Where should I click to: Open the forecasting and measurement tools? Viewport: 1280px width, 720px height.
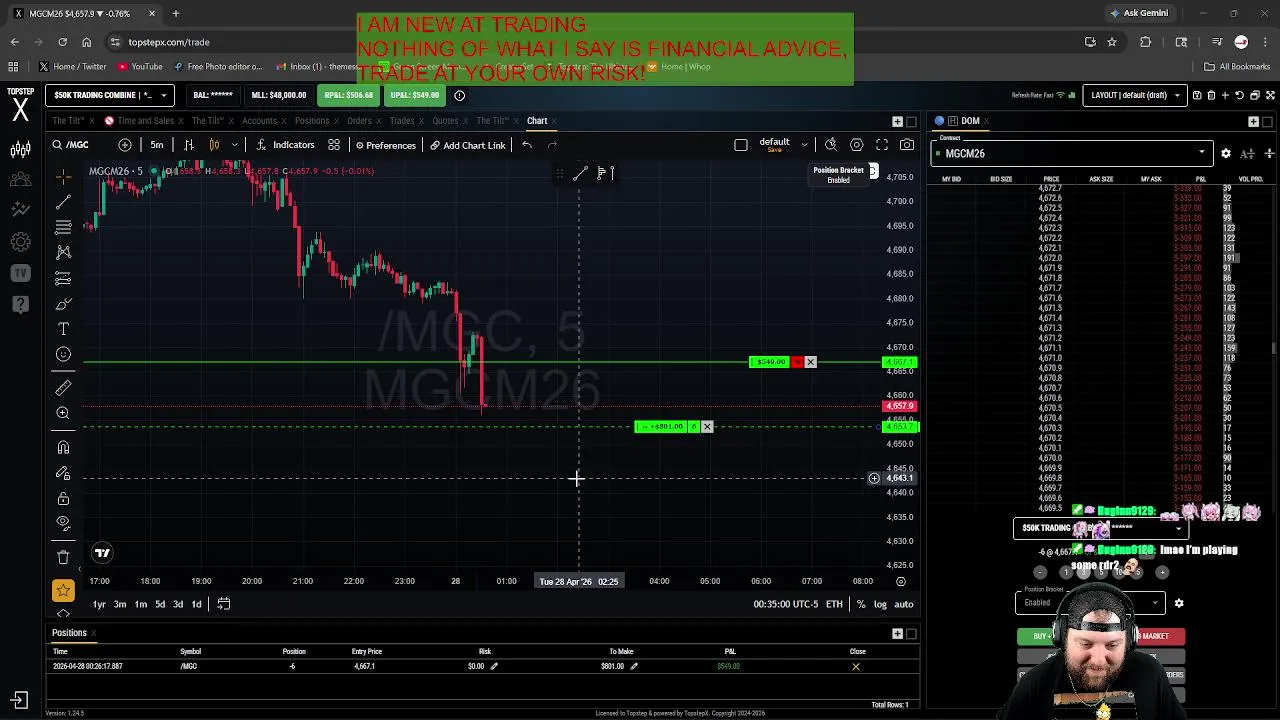tap(63, 278)
